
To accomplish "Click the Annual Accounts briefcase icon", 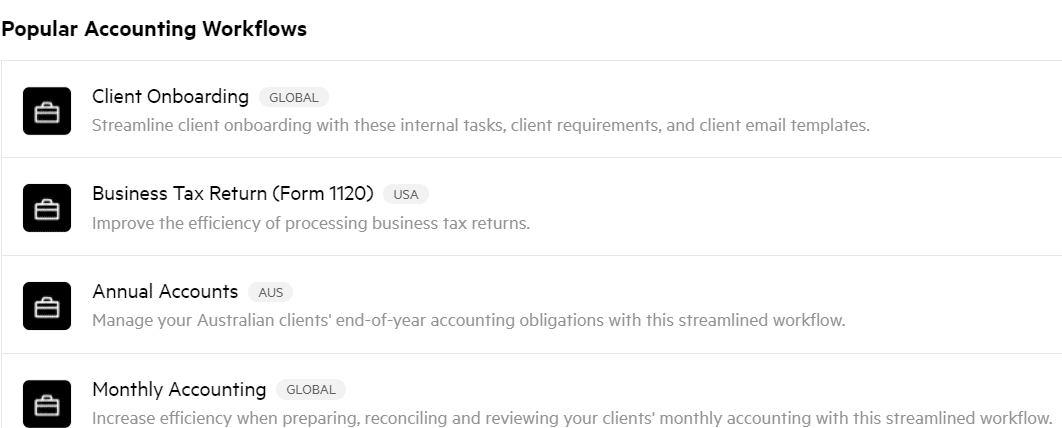I will 47,306.
